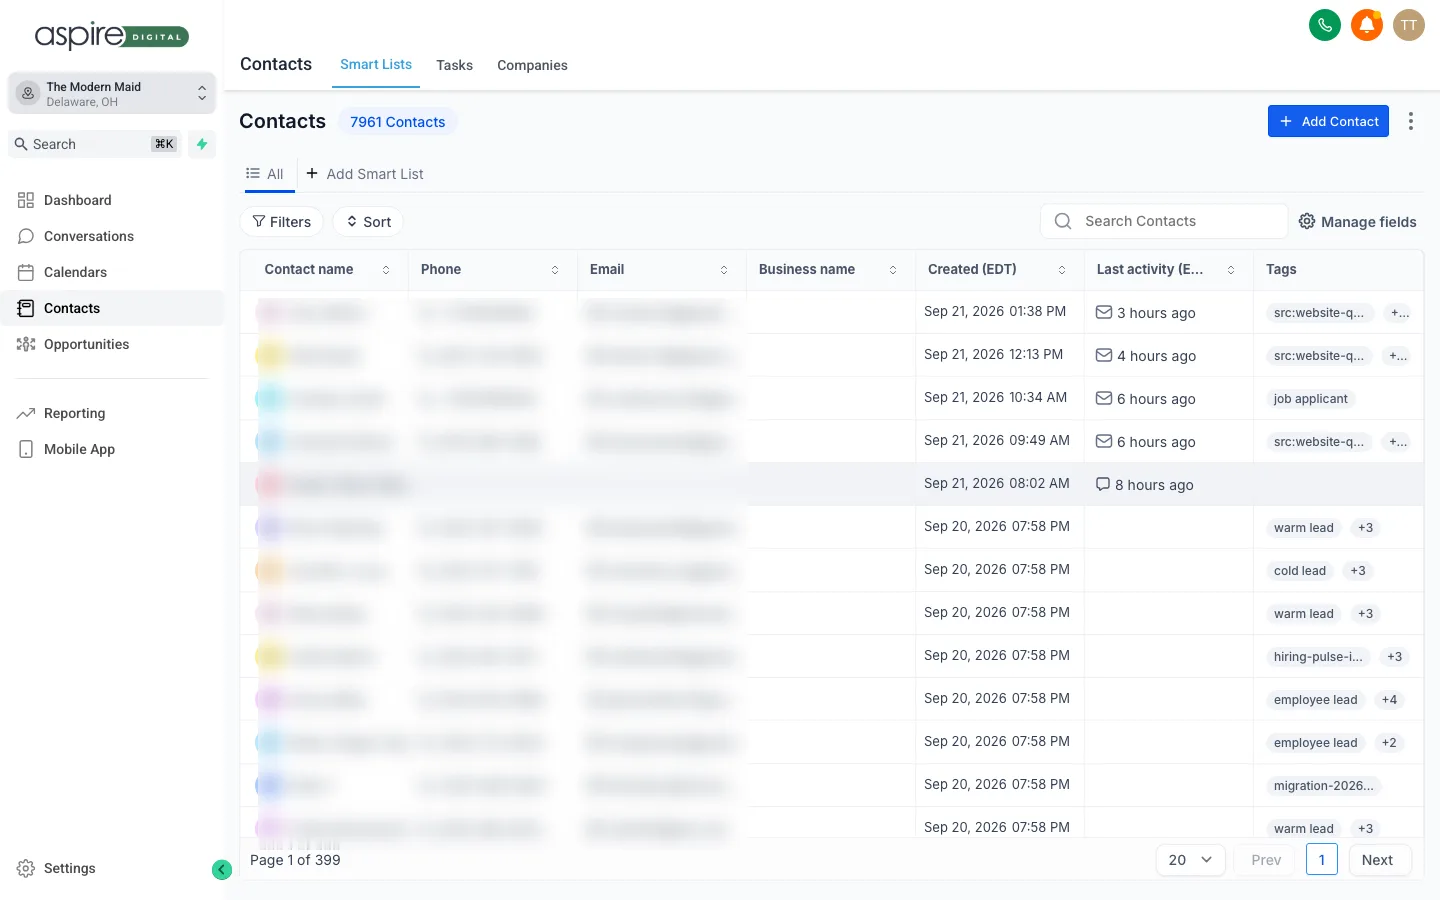Click the magnifier icon in Search Contacts
This screenshot has width=1440, height=900.
(x=1063, y=221)
